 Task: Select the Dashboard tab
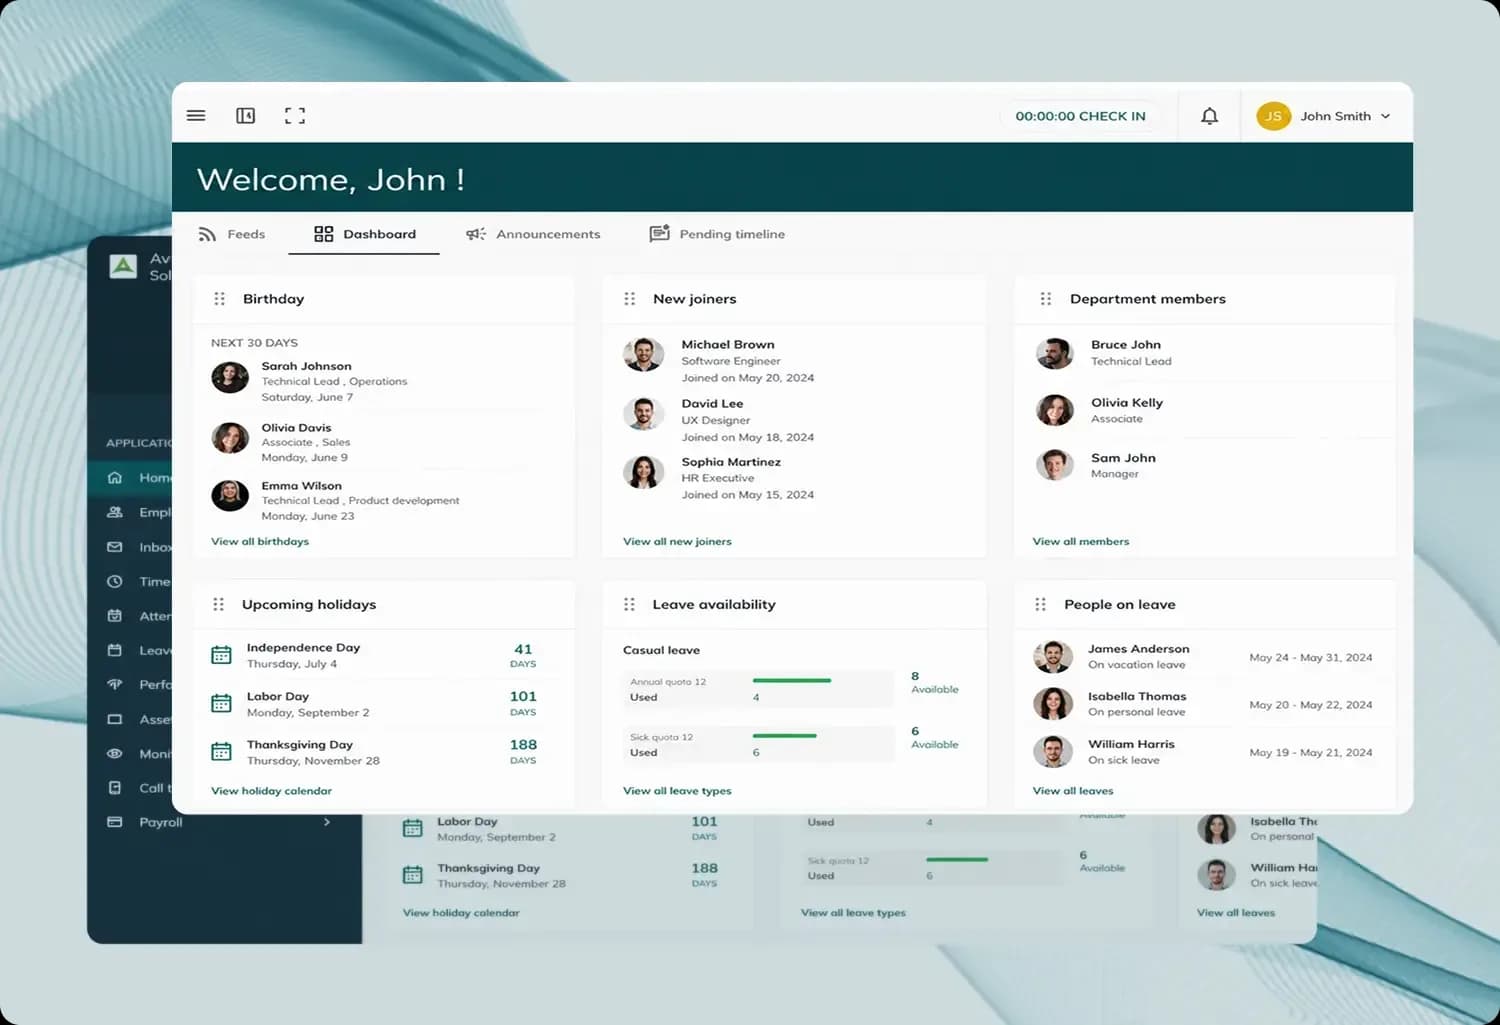pyautogui.click(x=364, y=234)
